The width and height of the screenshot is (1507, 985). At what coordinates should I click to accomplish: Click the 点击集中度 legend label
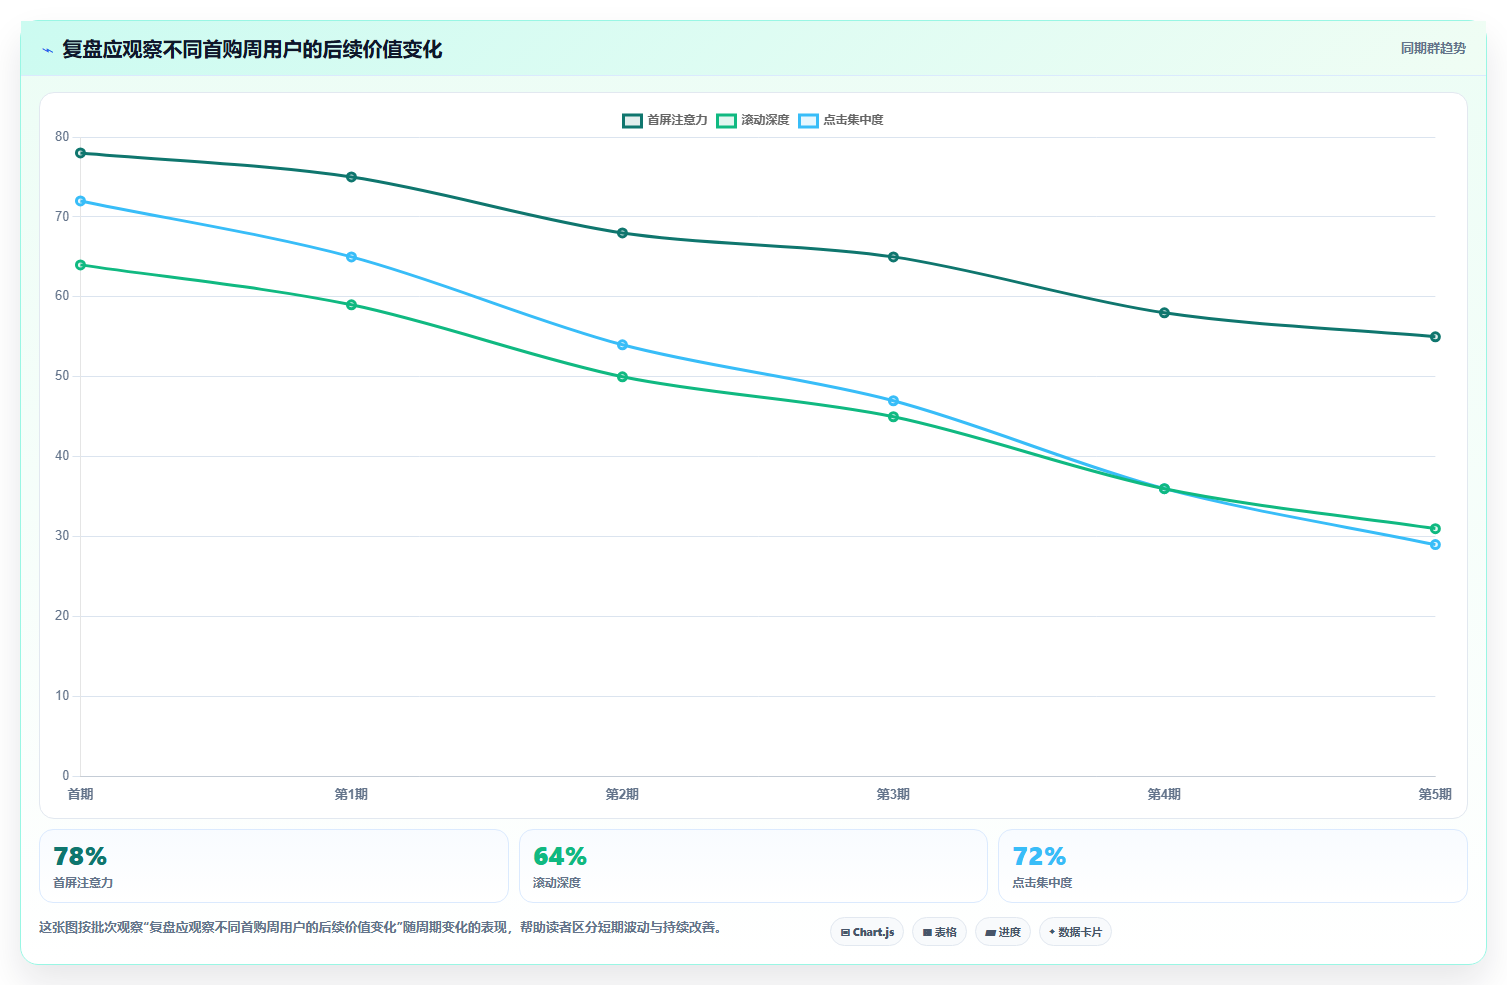pos(853,120)
